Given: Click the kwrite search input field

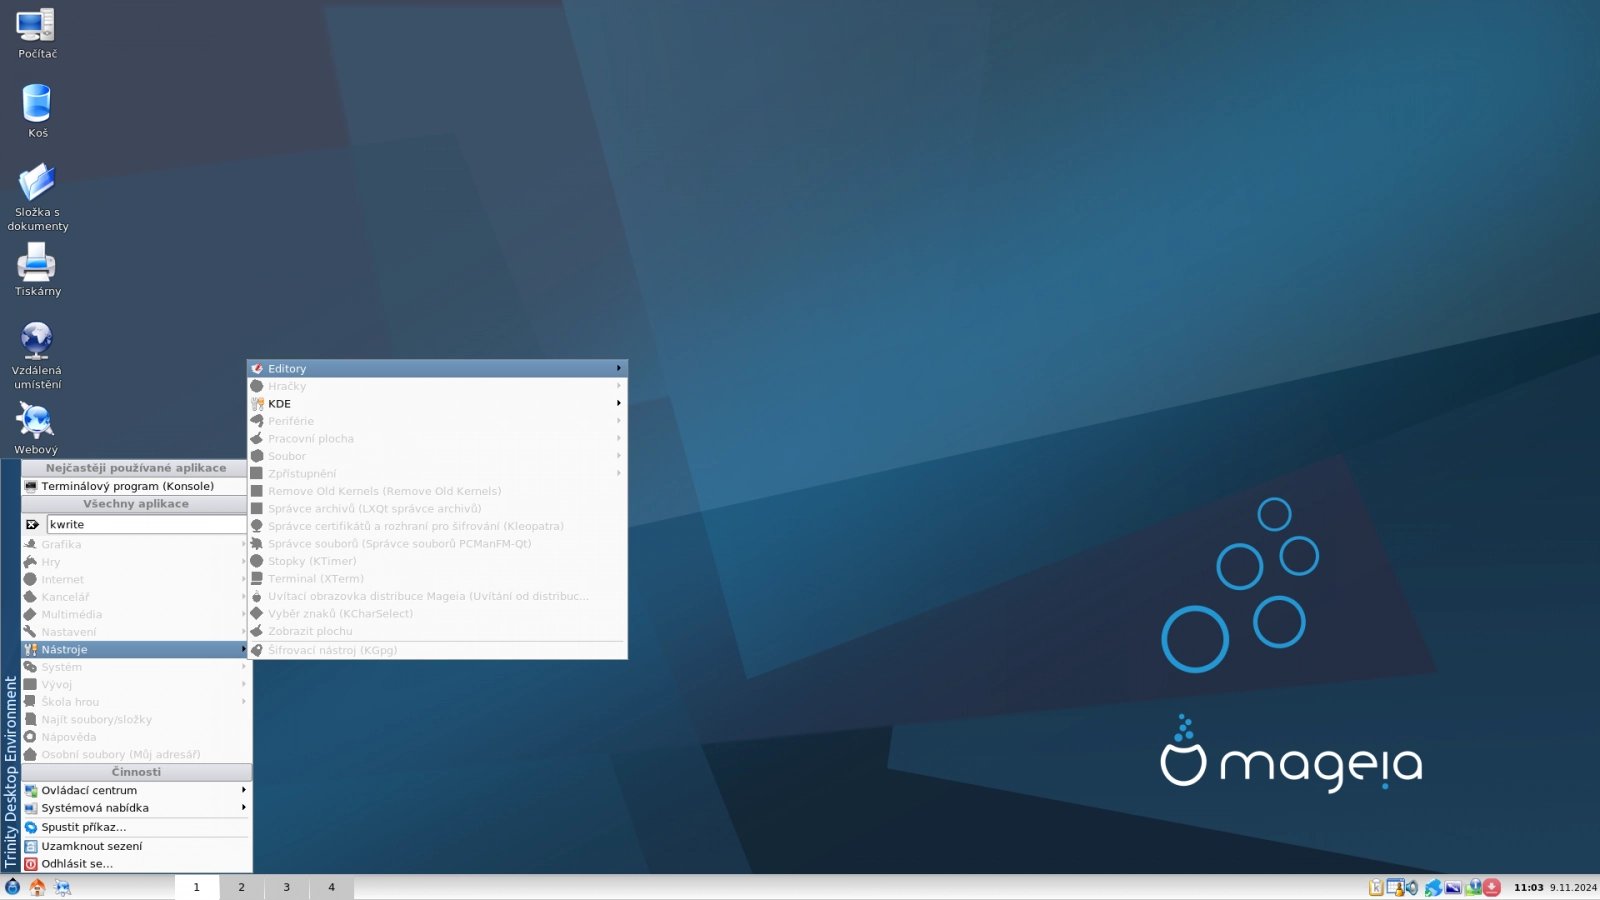Looking at the screenshot, I should [x=147, y=524].
